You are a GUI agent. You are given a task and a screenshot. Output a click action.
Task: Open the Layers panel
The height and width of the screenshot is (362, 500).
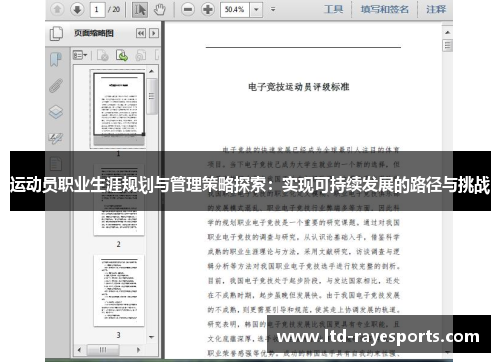point(56,112)
